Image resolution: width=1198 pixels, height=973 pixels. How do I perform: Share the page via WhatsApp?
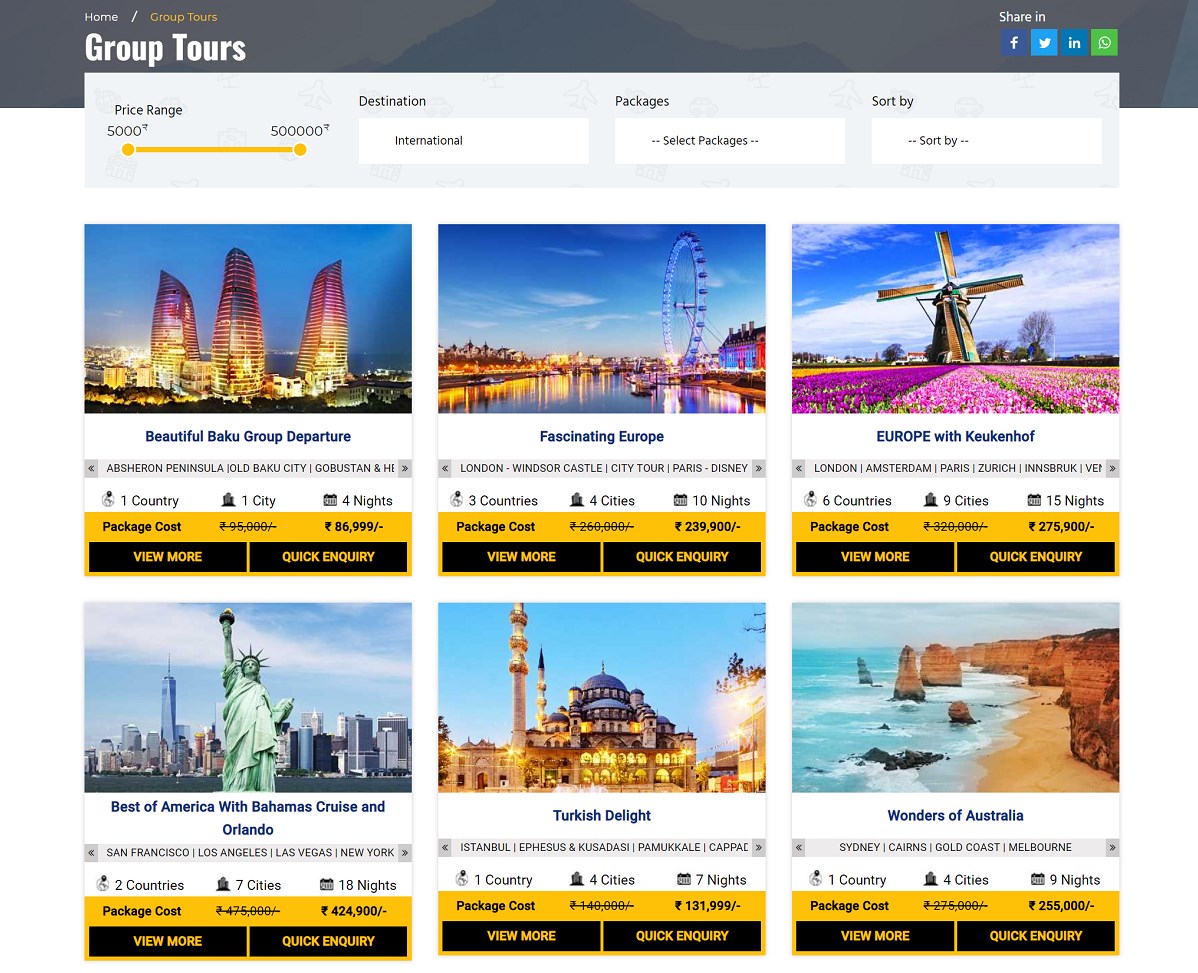click(1104, 42)
